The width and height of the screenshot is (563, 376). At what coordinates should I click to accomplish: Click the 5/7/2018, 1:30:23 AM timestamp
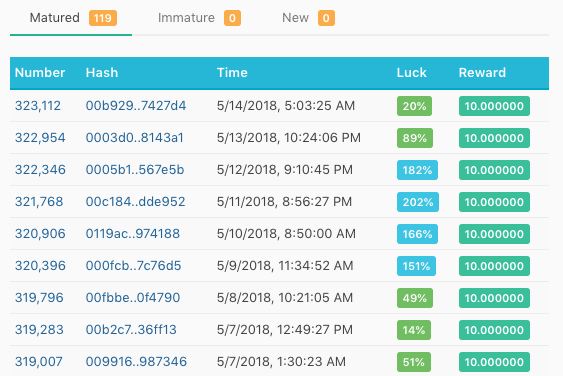[x=281, y=362]
